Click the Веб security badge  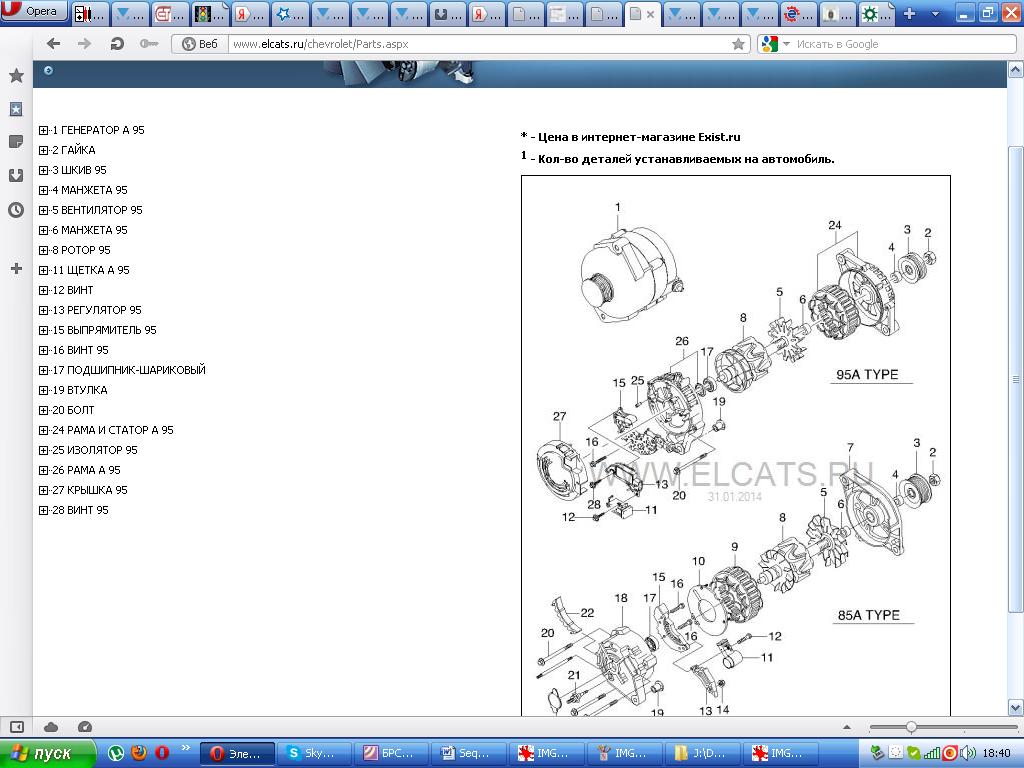pos(200,44)
